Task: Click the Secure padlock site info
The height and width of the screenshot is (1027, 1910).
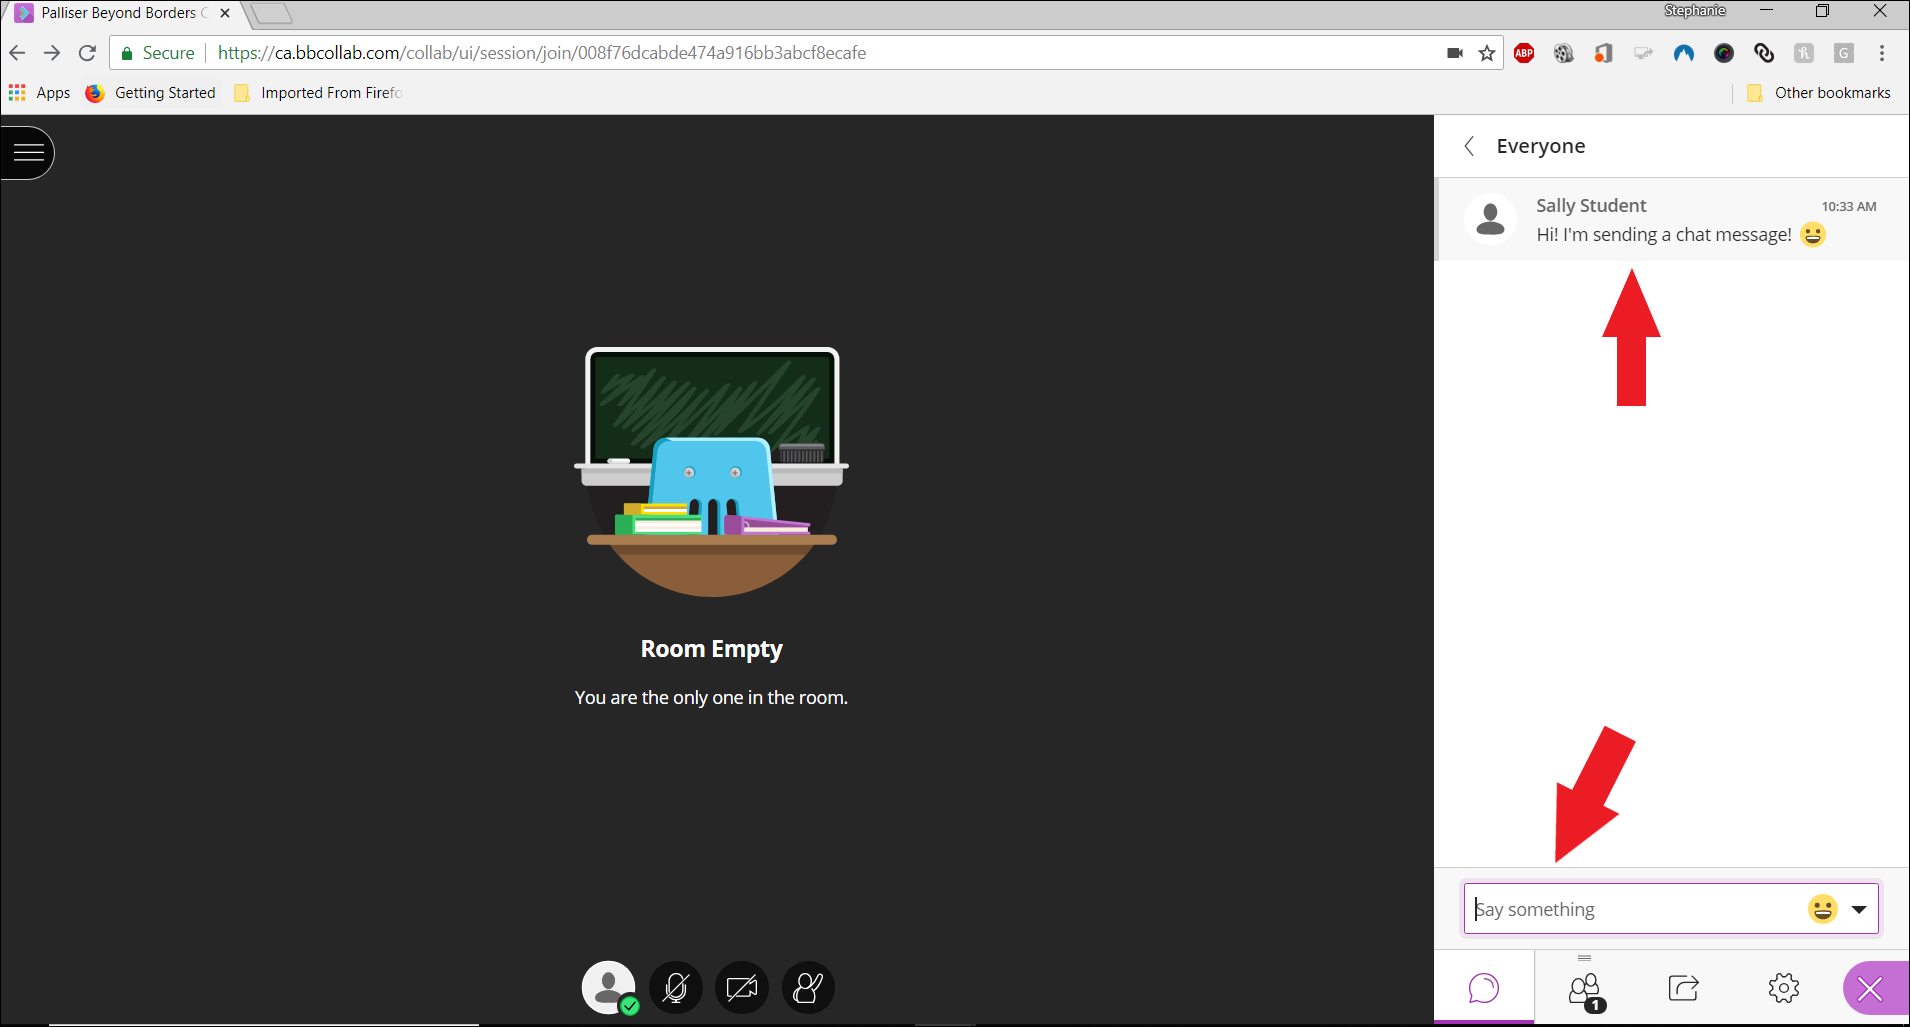Action: click(158, 53)
